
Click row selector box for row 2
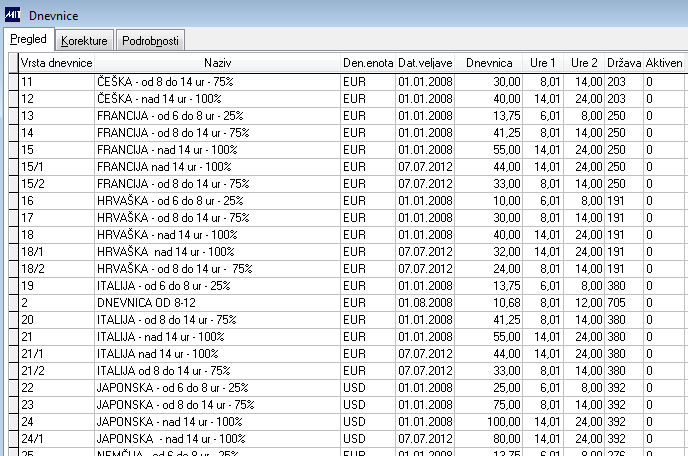14,303
